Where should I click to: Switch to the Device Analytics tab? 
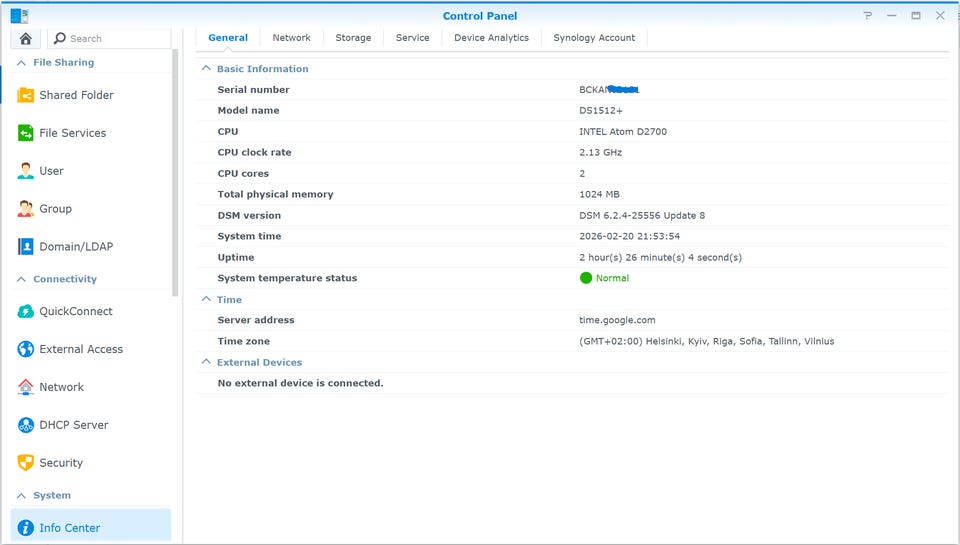click(492, 37)
